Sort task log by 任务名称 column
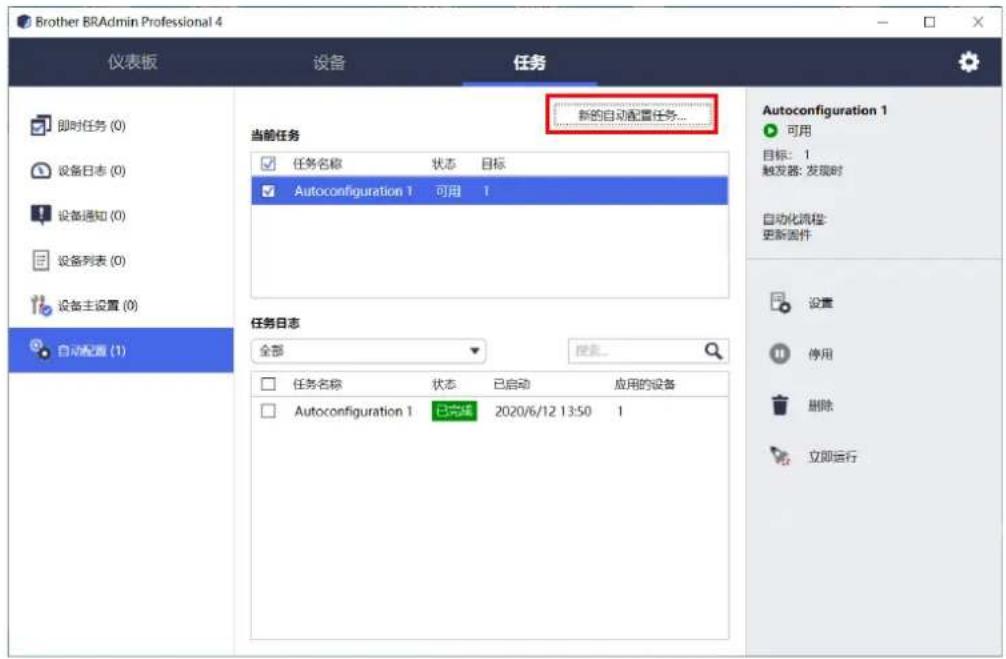 pyautogui.click(x=318, y=384)
